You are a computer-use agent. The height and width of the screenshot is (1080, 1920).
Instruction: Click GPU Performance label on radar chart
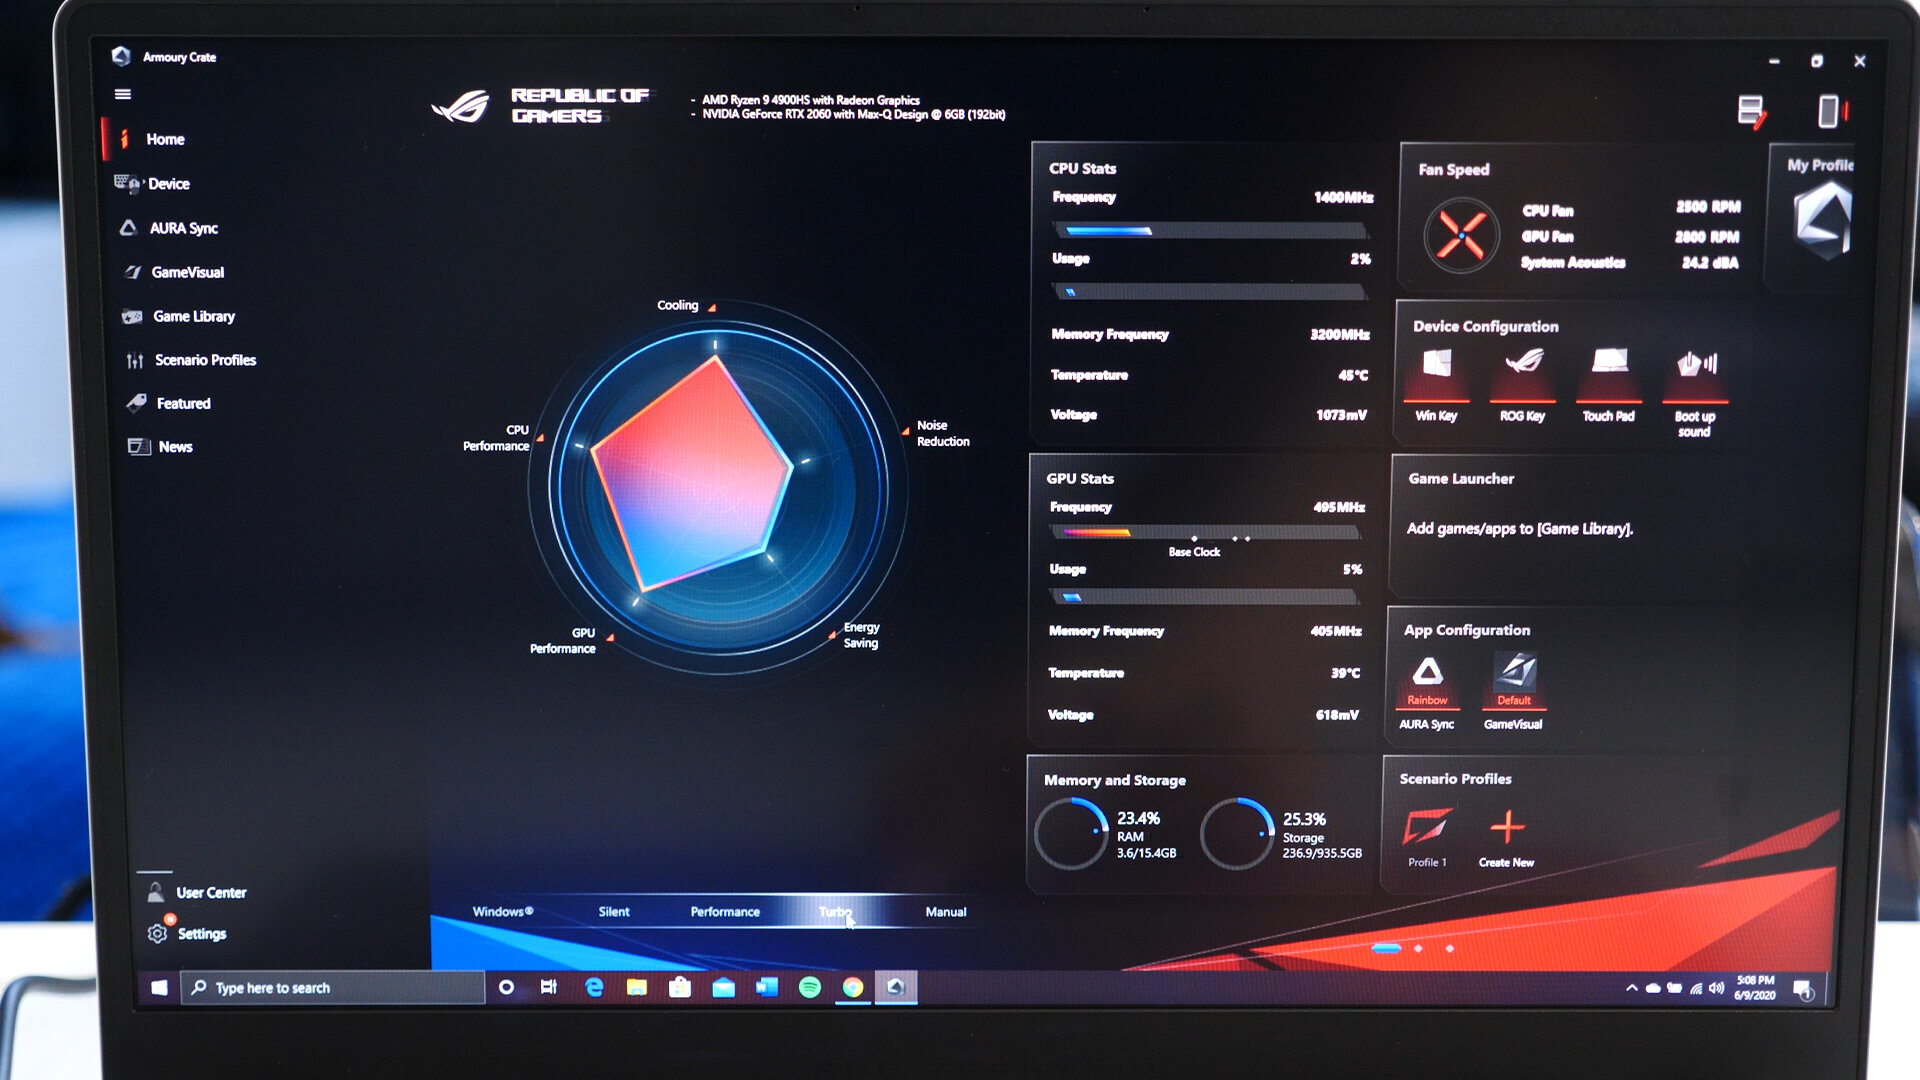[x=563, y=641]
